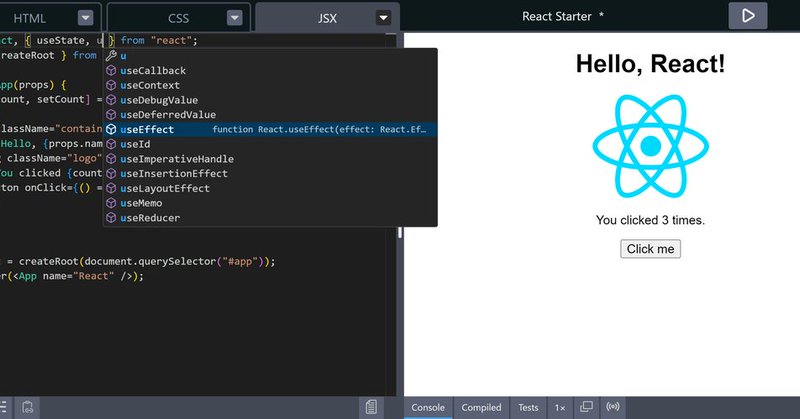Click the "react" import string in code
This screenshot has width=800, height=419.
(x=171, y=40)
